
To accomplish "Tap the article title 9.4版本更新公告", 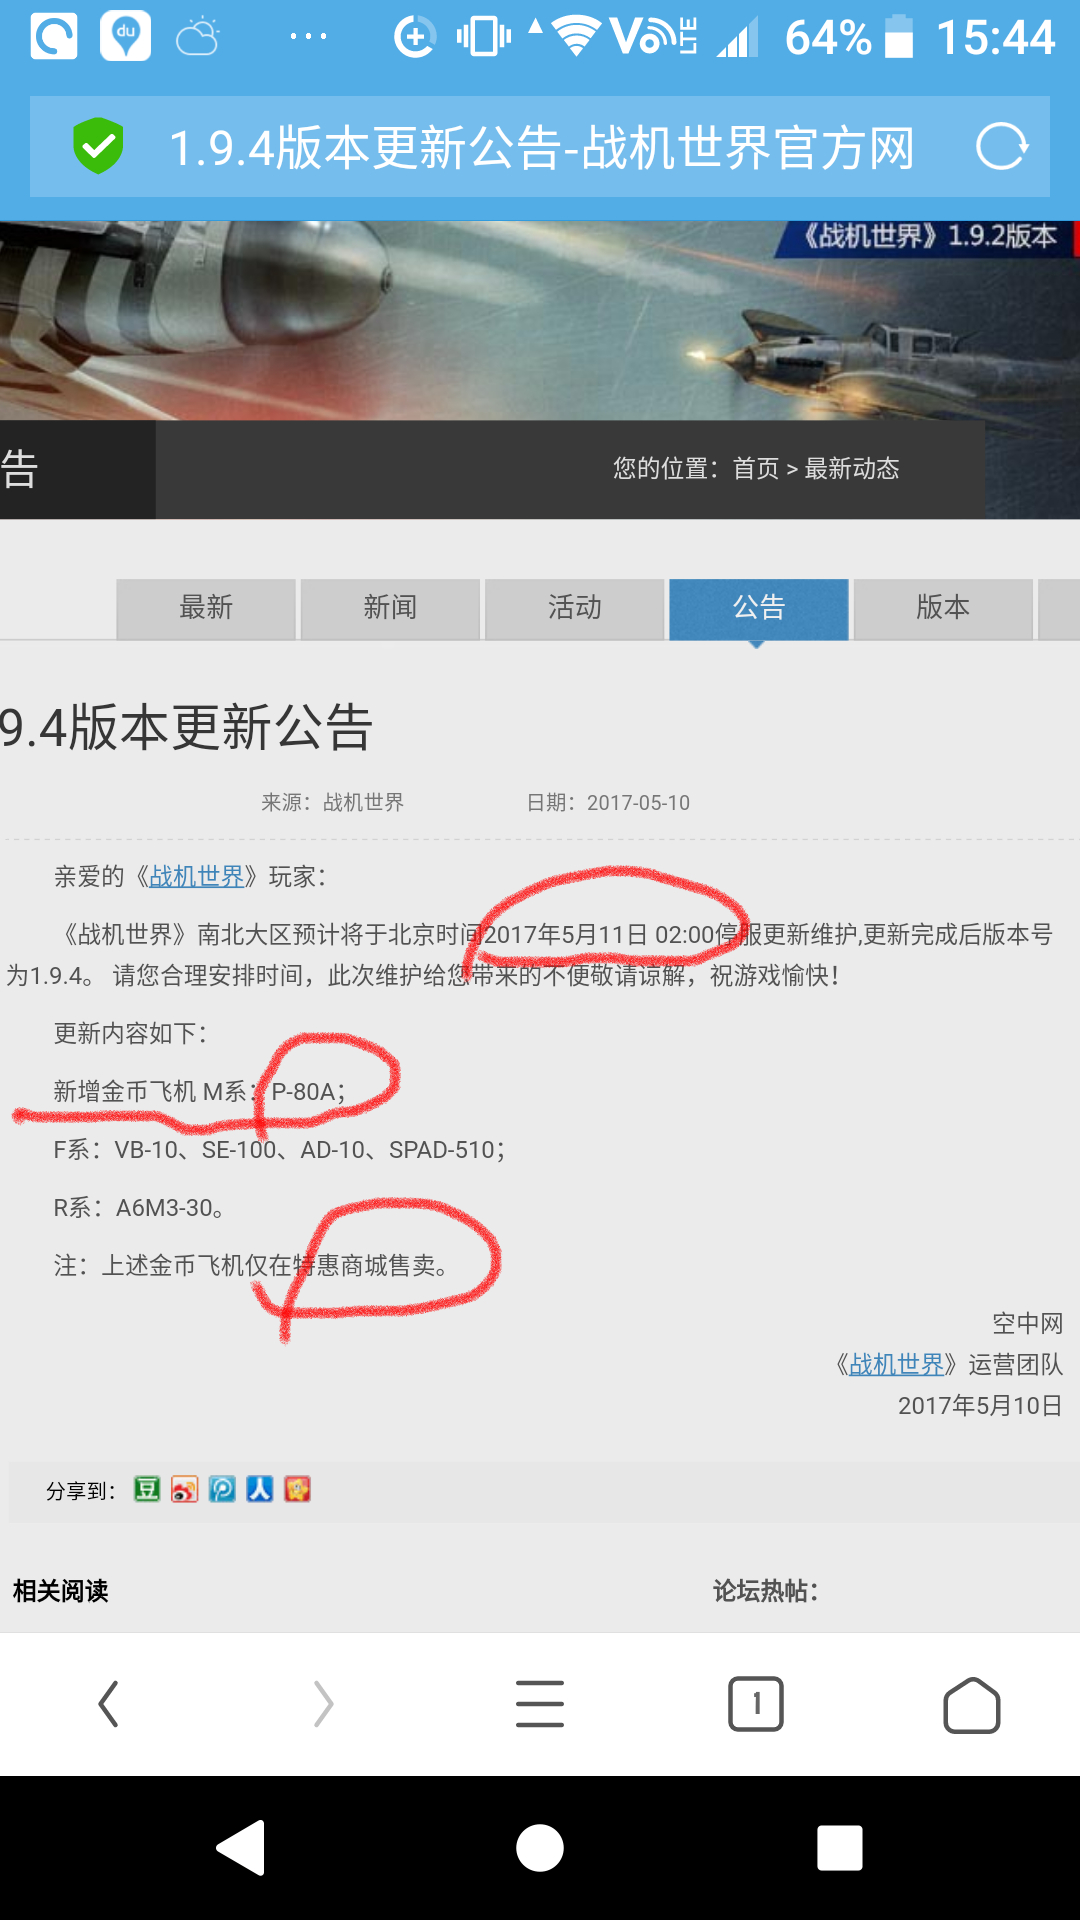I will point(186,727).
